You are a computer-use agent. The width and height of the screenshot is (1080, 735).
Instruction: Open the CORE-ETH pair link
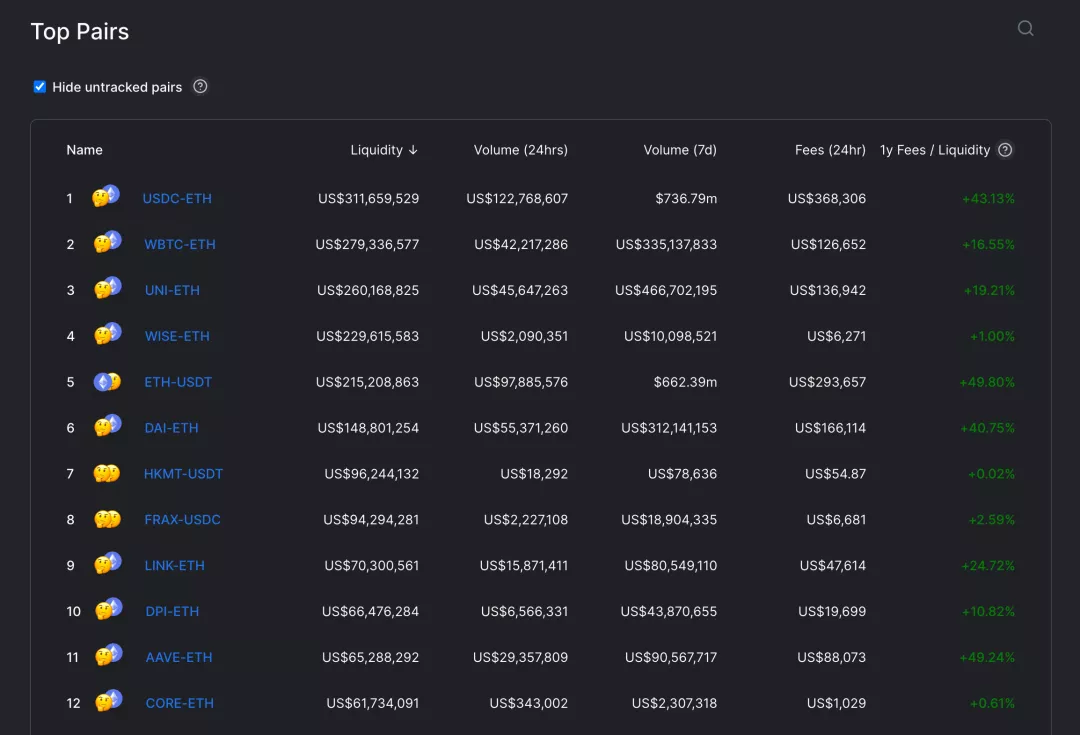click(x=180, y=703)
